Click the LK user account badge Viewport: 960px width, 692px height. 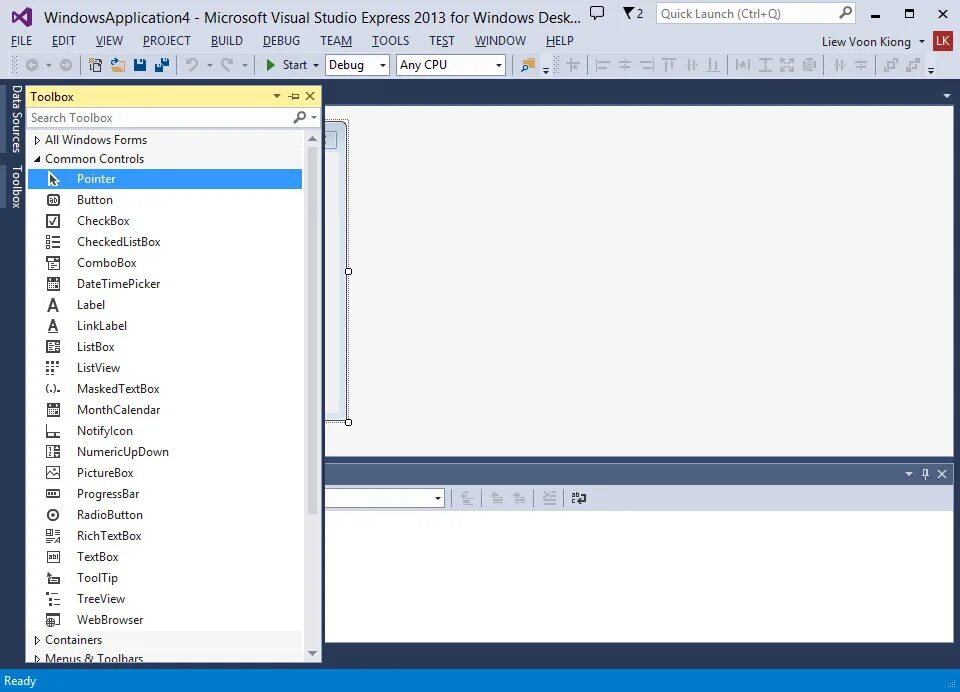[942, 41]
